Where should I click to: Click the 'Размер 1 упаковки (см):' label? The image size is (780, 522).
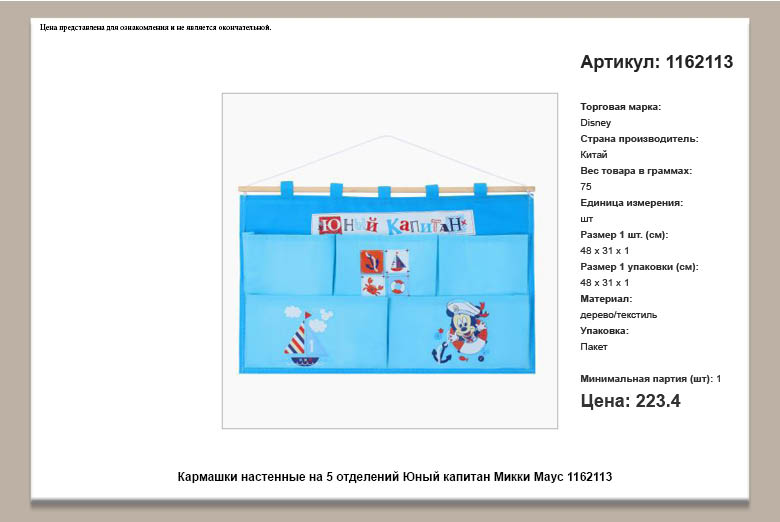[639, 267]
